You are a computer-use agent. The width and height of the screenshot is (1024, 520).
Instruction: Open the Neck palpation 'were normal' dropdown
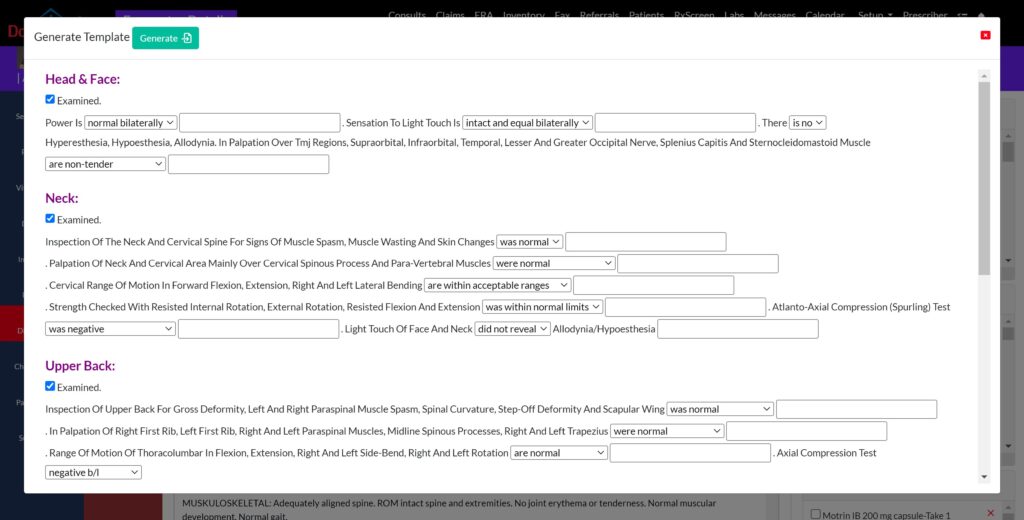tap(554, 263)
